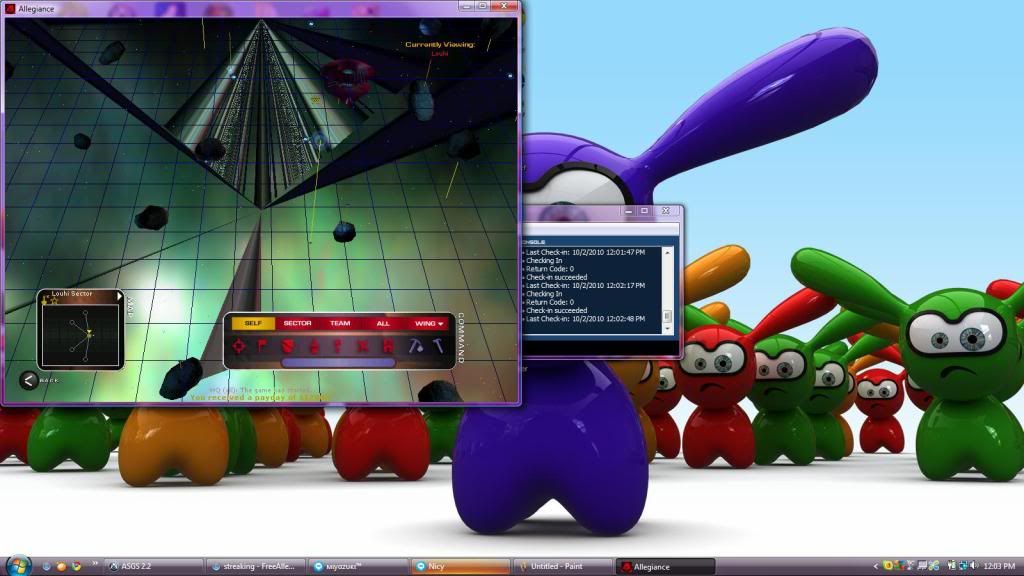The width and height of the screenshot is (1024, 576).
Task: Click the round Back arrow icon
Action: [x=29, y=380]
